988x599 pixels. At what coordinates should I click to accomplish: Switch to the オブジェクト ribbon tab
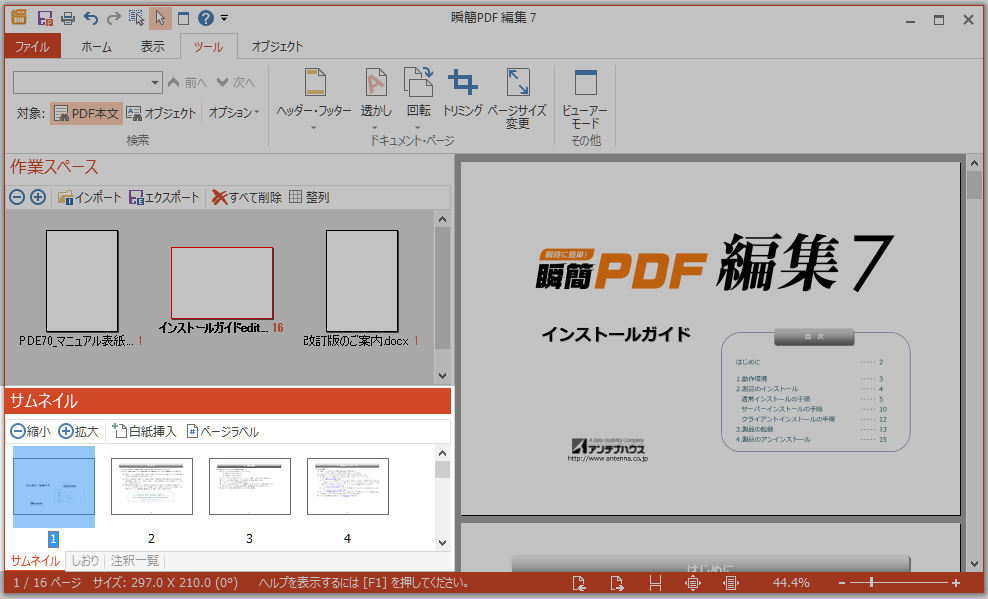point(277,47)
